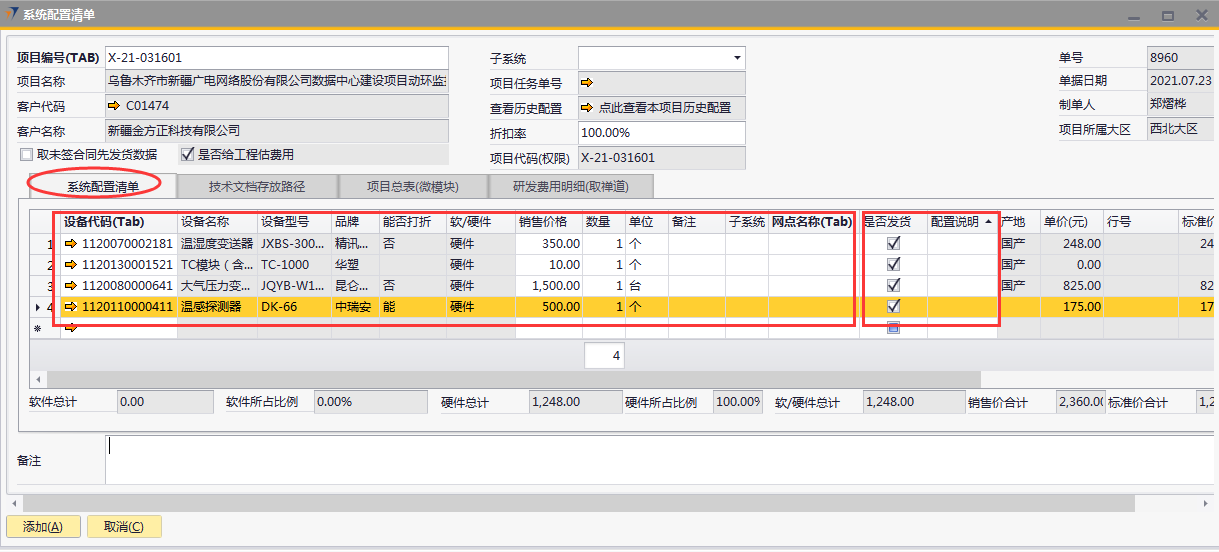Select the new row asterisk marker
Viewport: 1219px width, 552px height.
coord(38,328)
